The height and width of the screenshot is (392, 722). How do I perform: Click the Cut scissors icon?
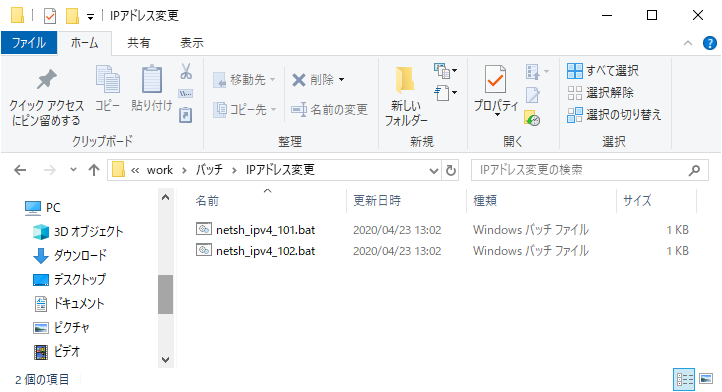186,71
